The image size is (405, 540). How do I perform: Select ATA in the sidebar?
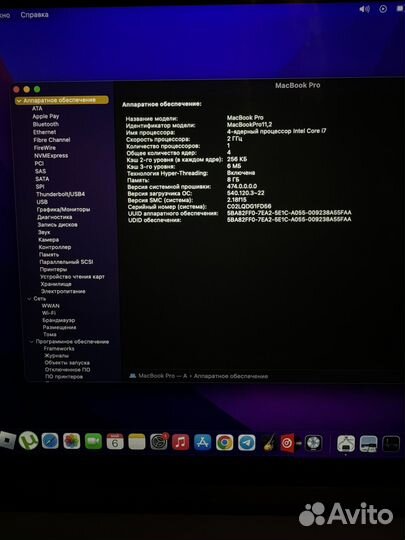pyautogui.click(x=37, y=108)
